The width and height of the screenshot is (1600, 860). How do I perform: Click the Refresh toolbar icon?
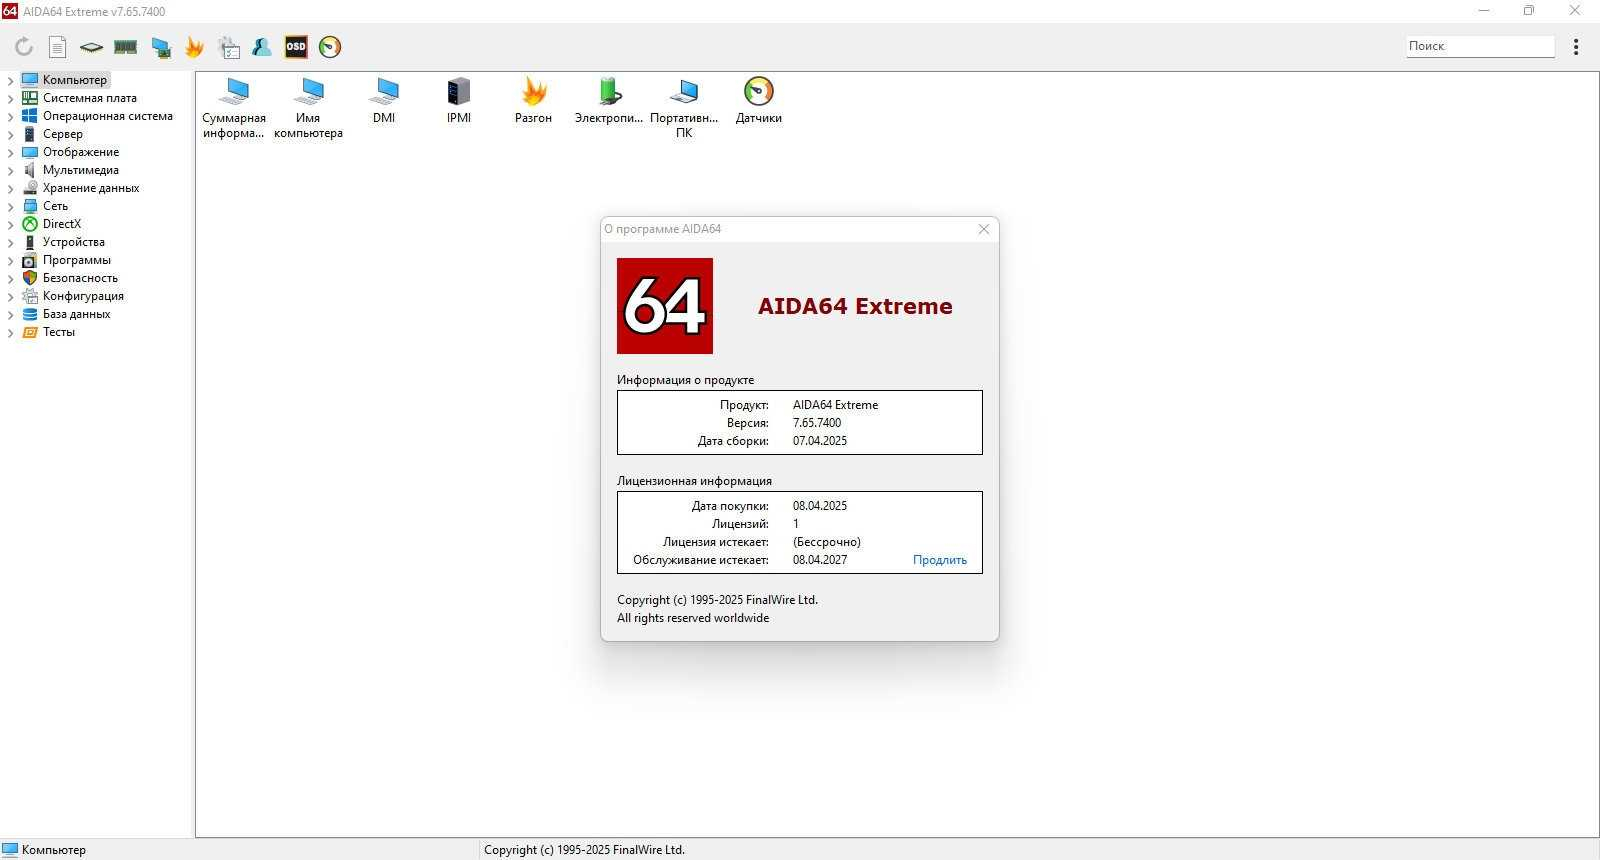click(x=24, y=47)
